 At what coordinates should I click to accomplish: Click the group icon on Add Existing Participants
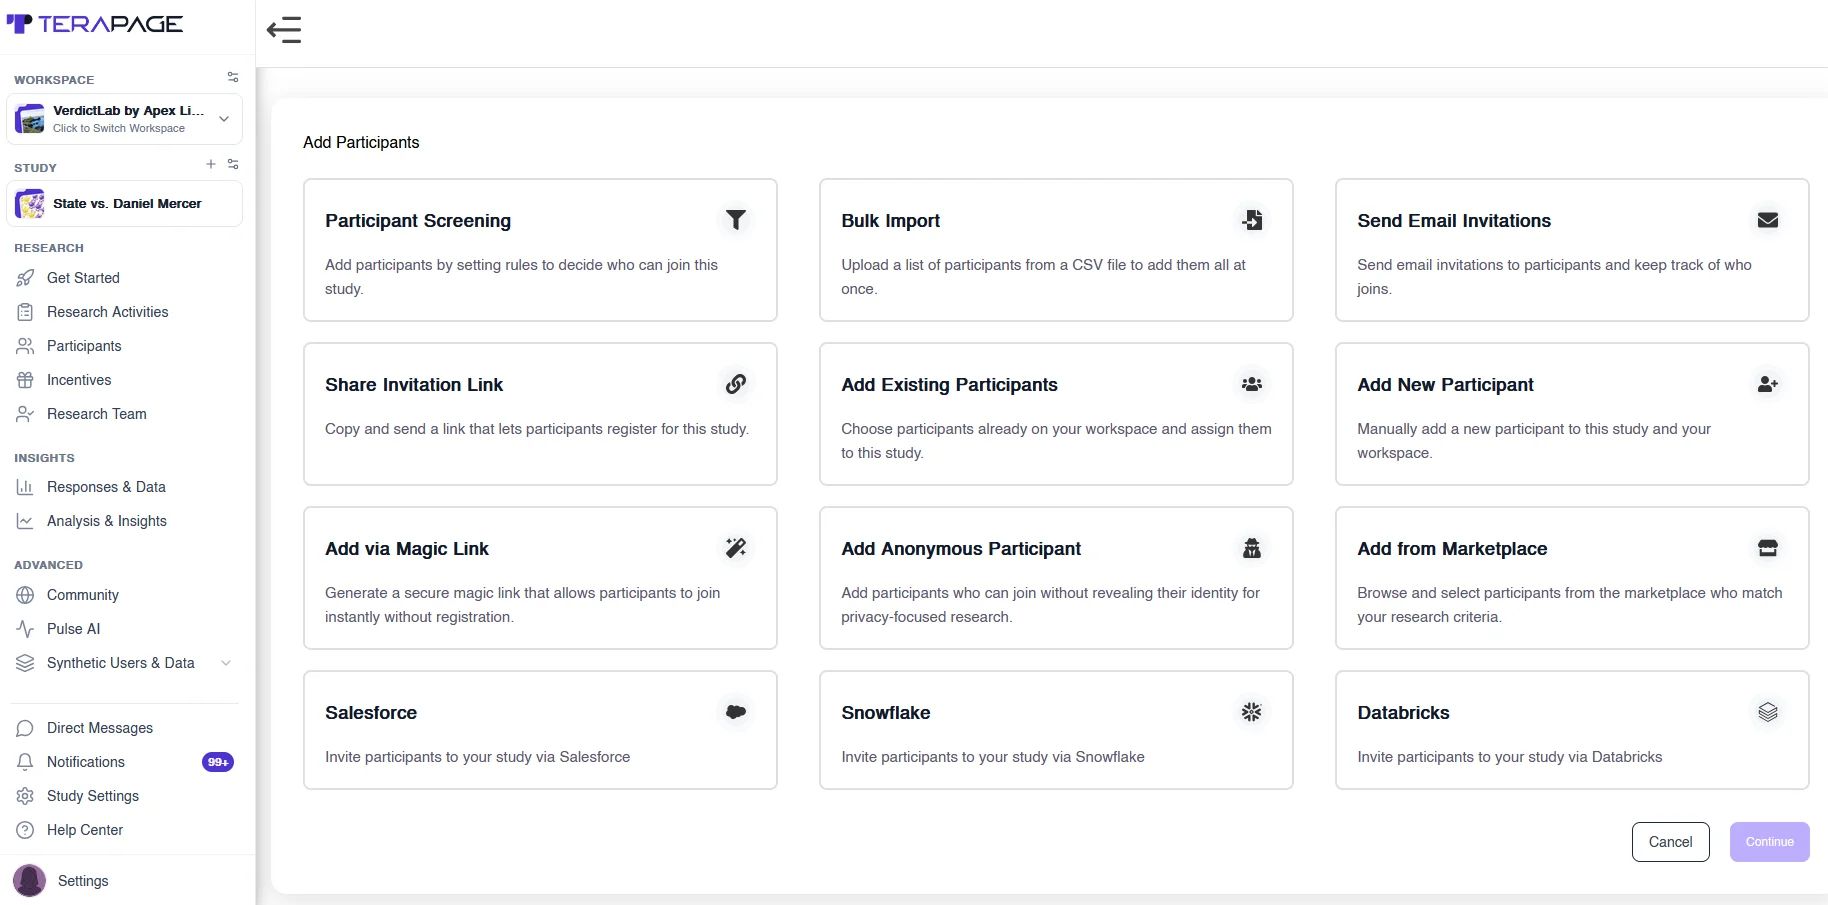click(x=1252, y=384)
